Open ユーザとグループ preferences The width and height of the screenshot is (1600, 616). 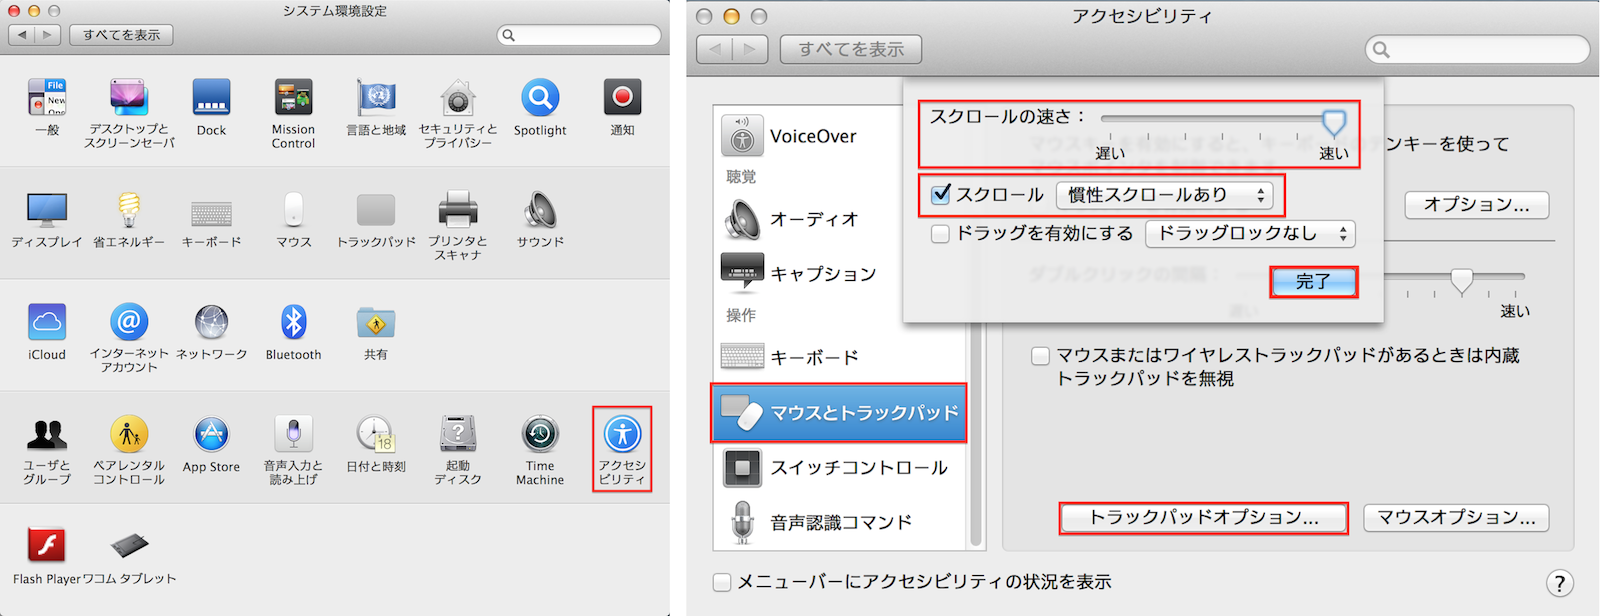[x=47, y=434]
